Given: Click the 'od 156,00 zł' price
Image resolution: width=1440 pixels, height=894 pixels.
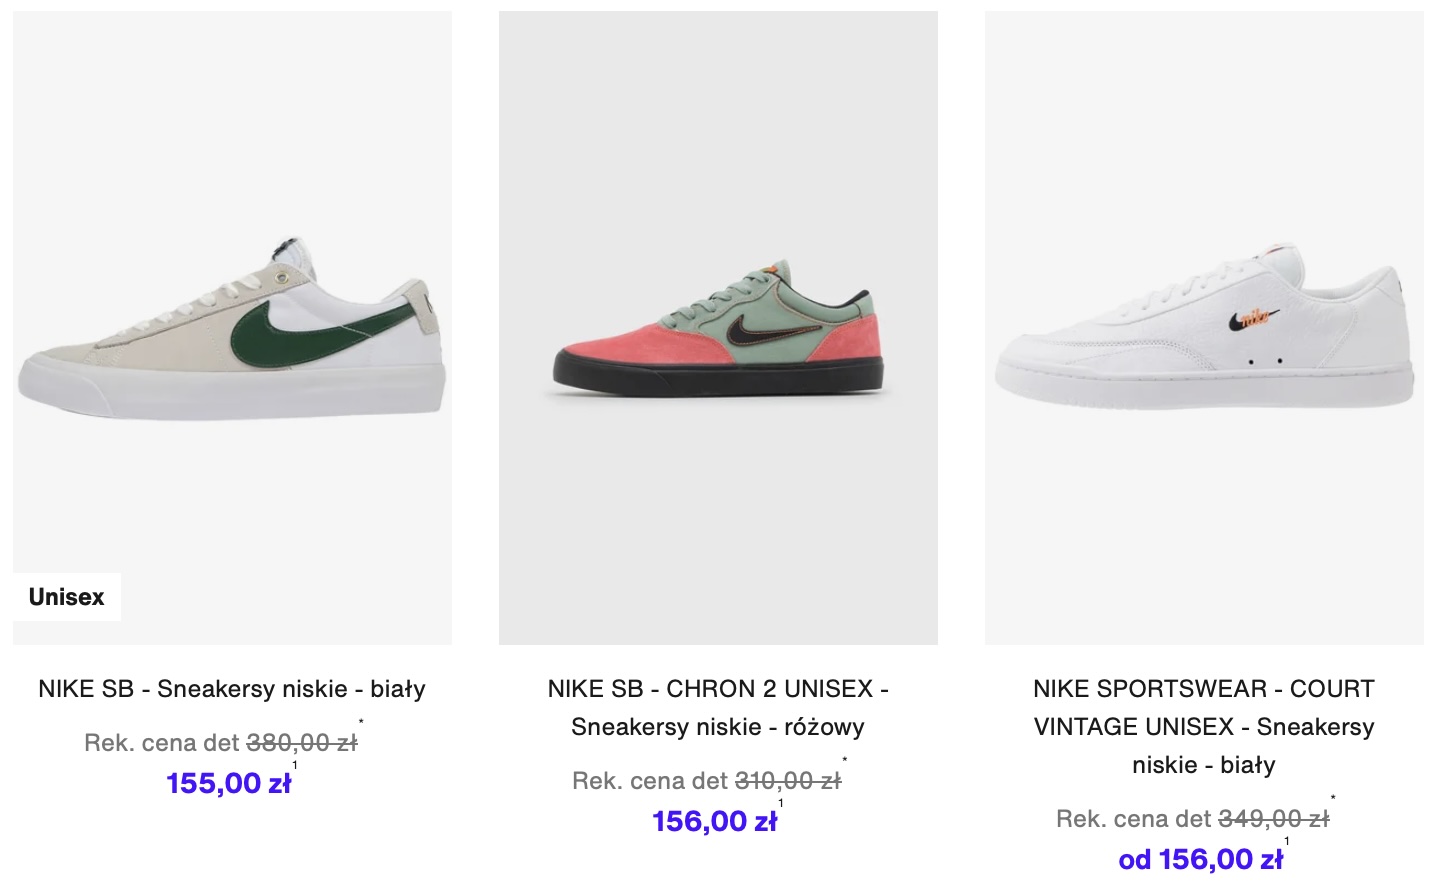Looking at the screenshot, I should point(1200,859).
